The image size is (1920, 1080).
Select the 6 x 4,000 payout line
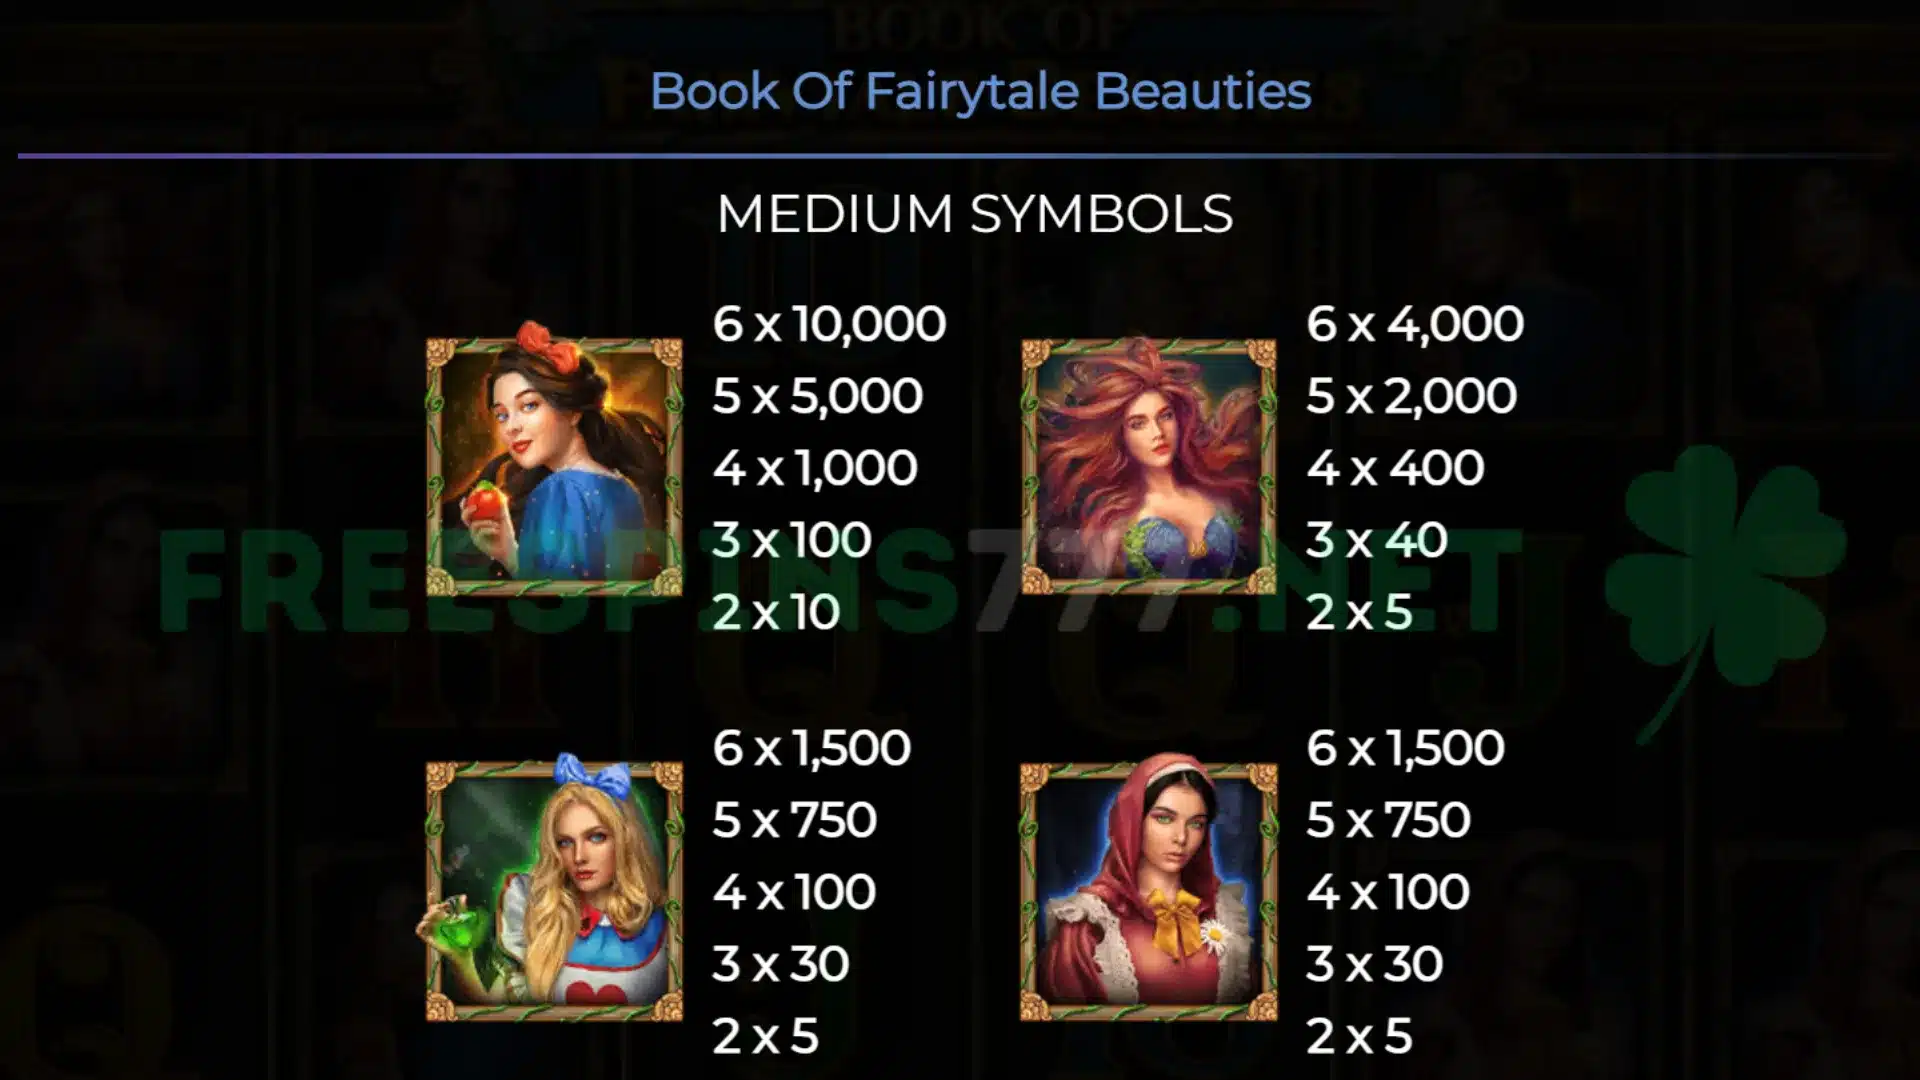(x=1414, y=324)
